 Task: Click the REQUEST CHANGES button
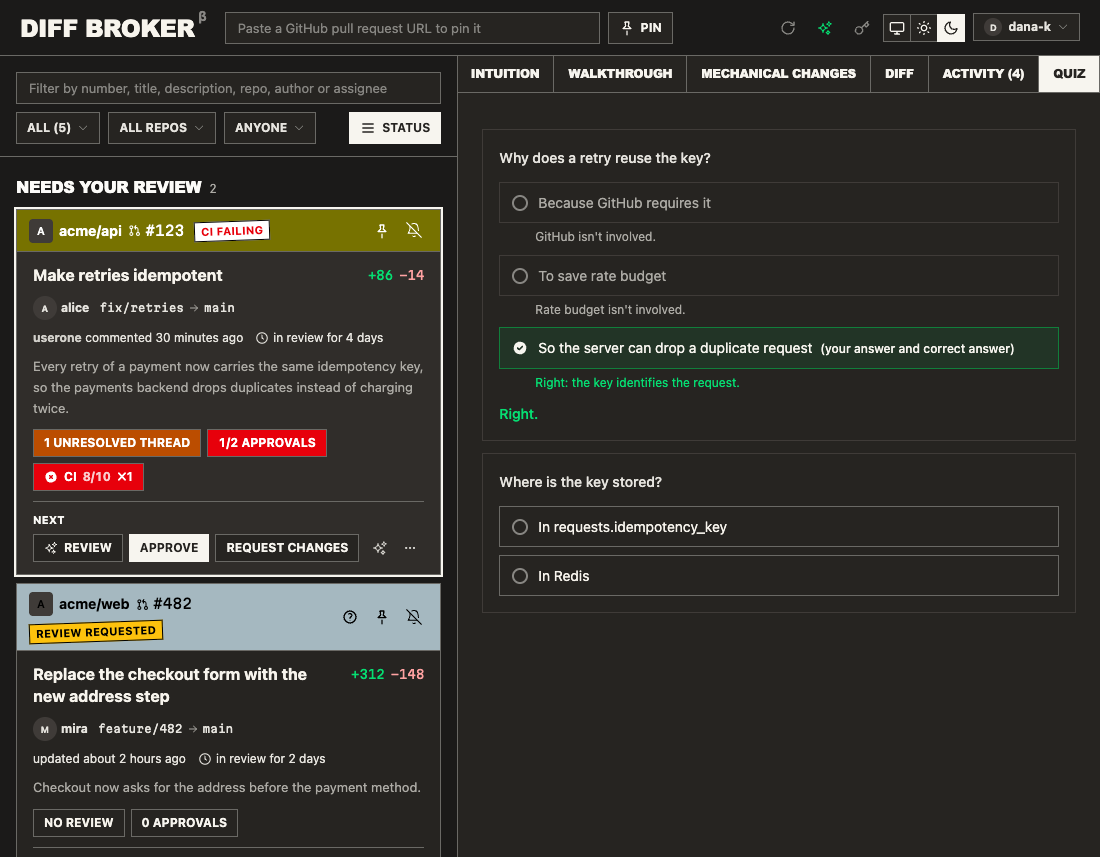point(287,548)
